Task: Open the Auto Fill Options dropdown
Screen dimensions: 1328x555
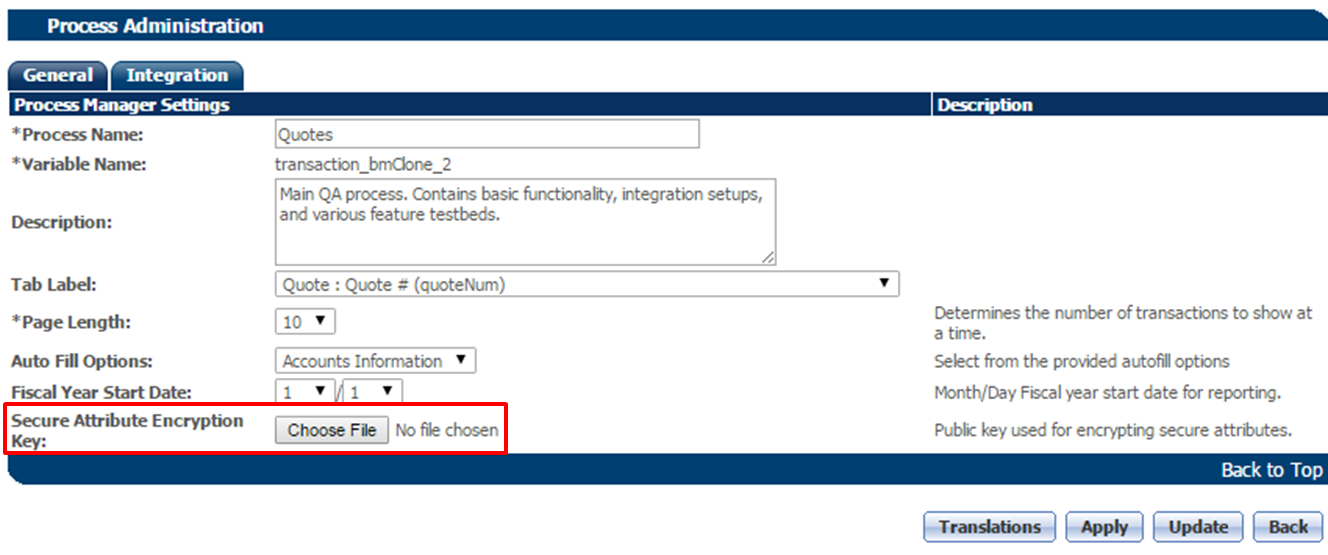Action: pyautogui.click(x=375, y=361)
